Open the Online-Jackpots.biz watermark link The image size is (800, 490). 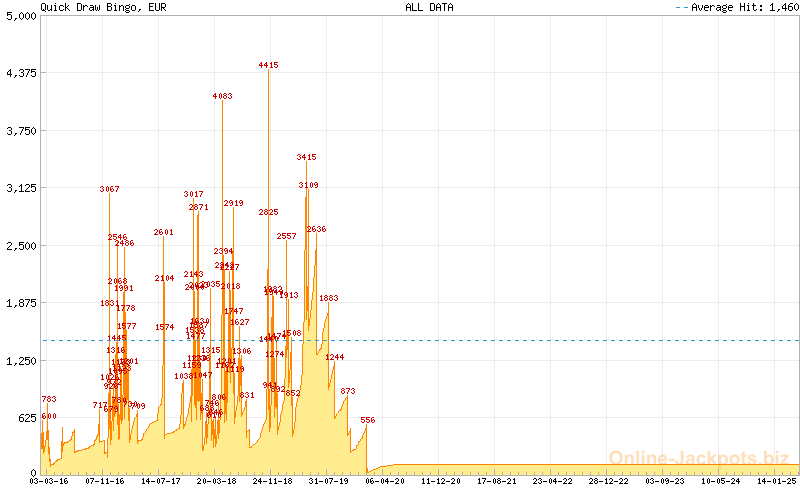point(693,458)
